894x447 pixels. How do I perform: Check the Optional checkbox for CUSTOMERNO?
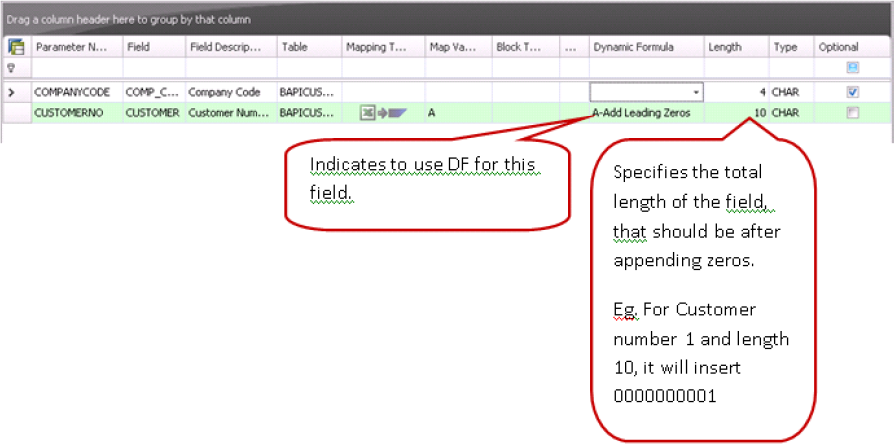851,113
